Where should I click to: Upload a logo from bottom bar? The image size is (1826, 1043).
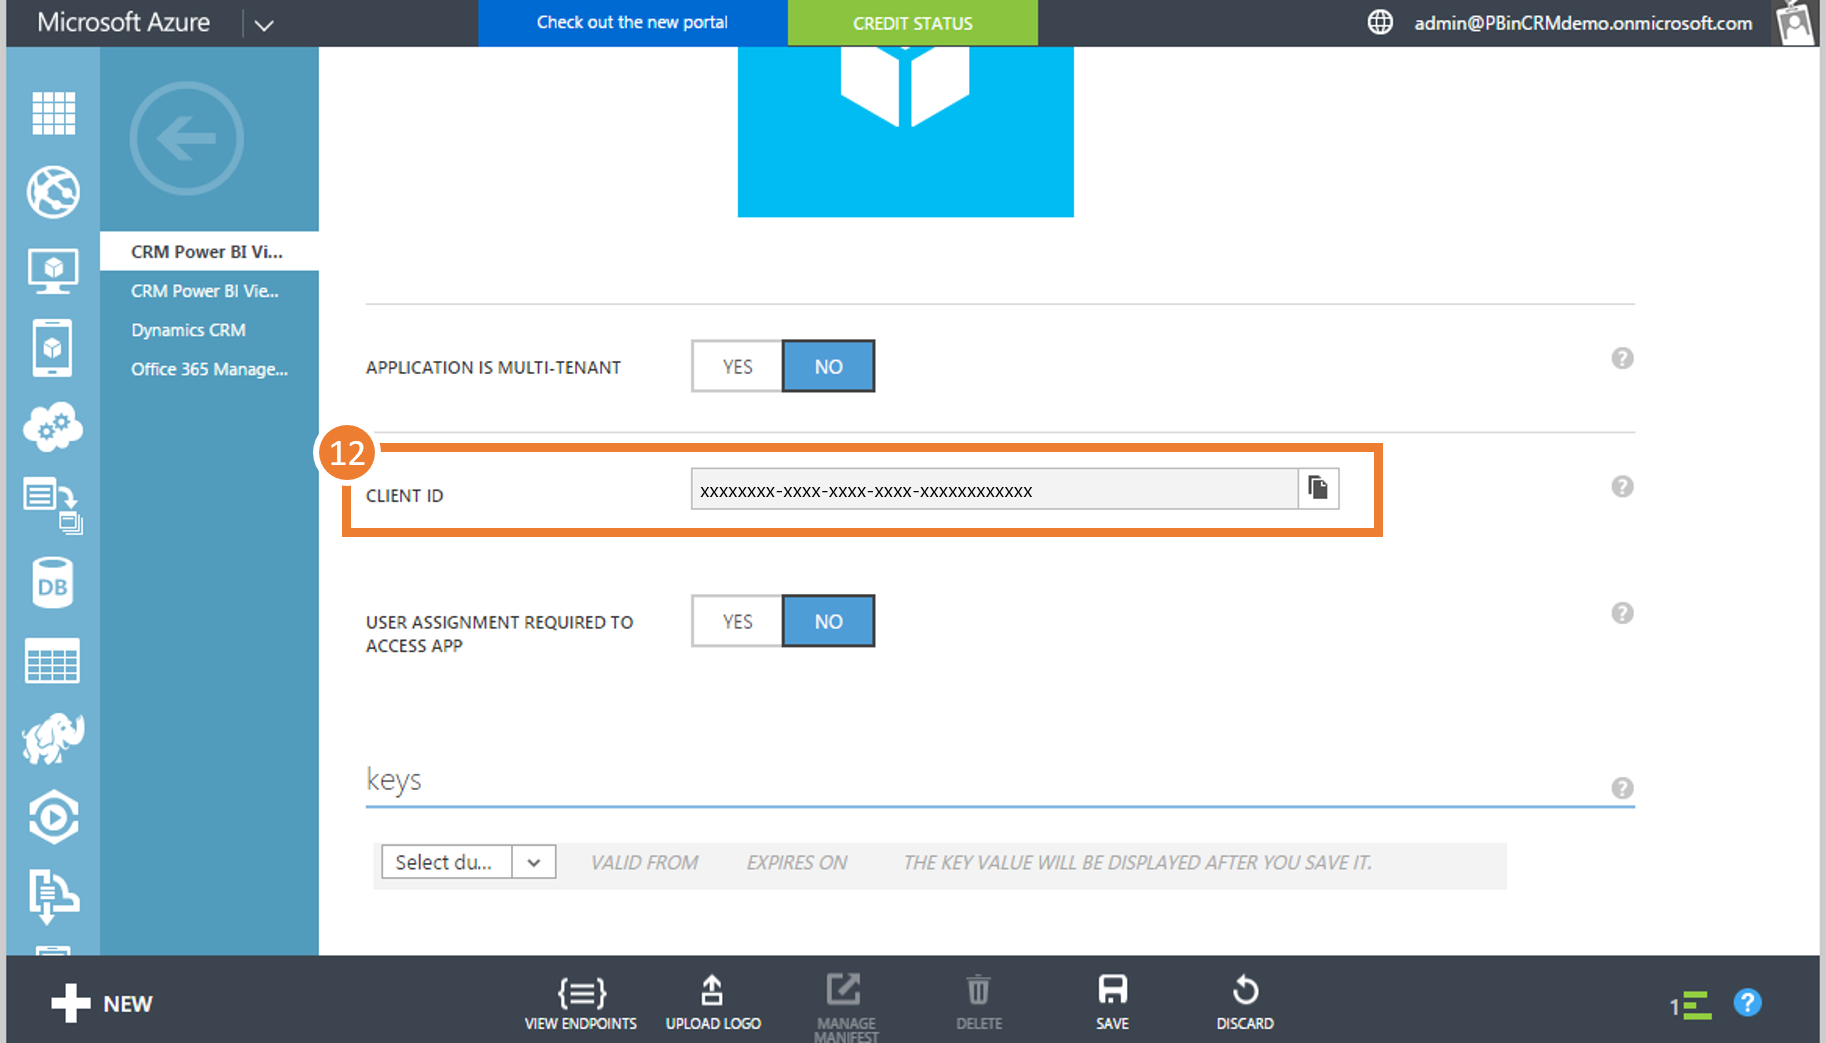pyautogui.click(x=713, y=1003)
